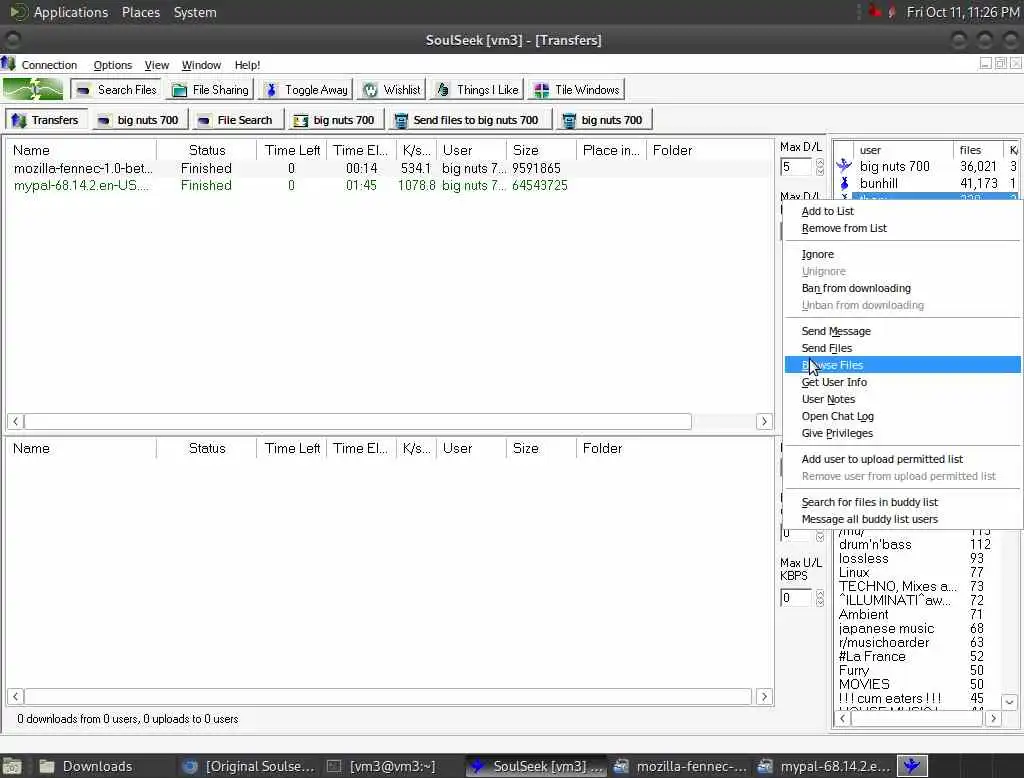Select Ignore in the context menu
Screen dimensions: 1024x778
903,254
